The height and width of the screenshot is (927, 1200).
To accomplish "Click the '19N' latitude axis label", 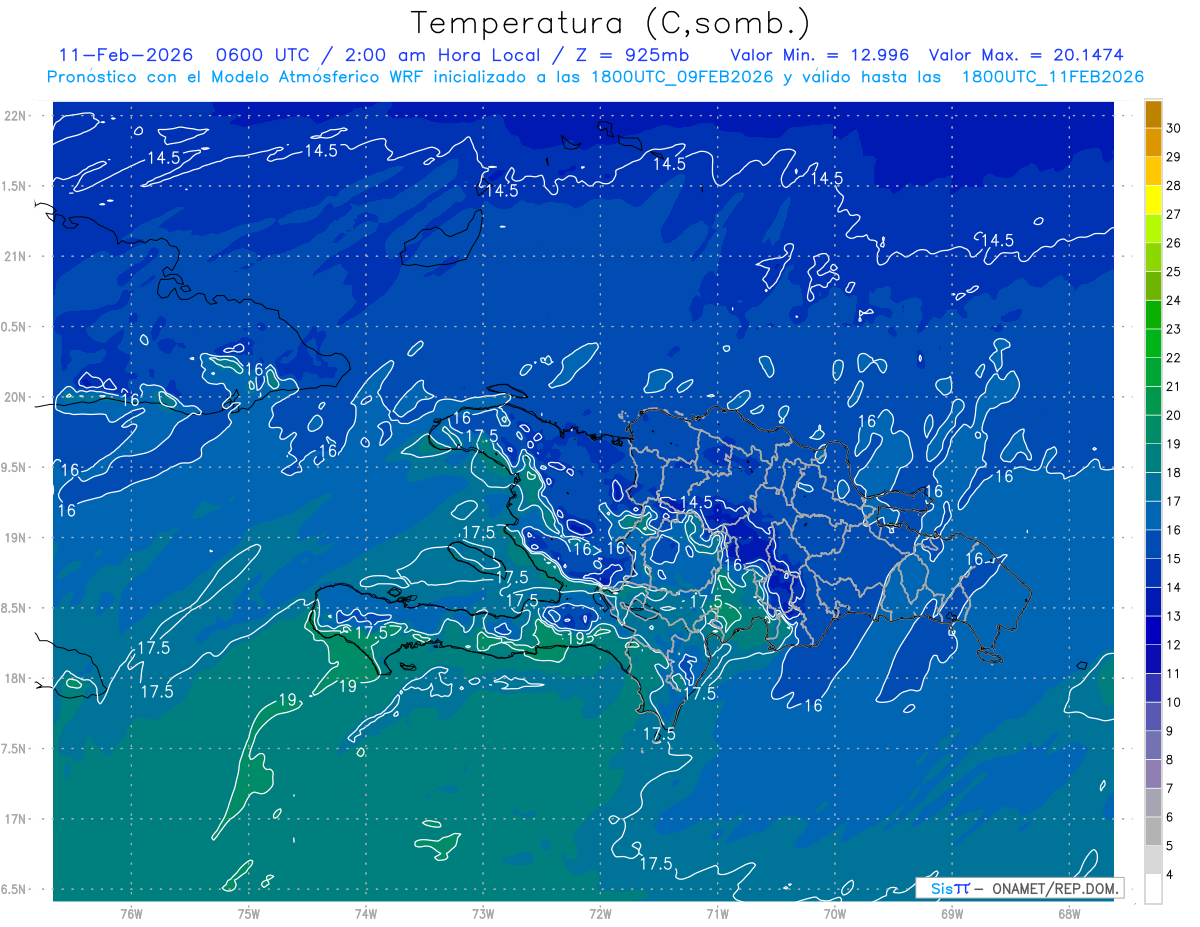I will tap(17, 538).
